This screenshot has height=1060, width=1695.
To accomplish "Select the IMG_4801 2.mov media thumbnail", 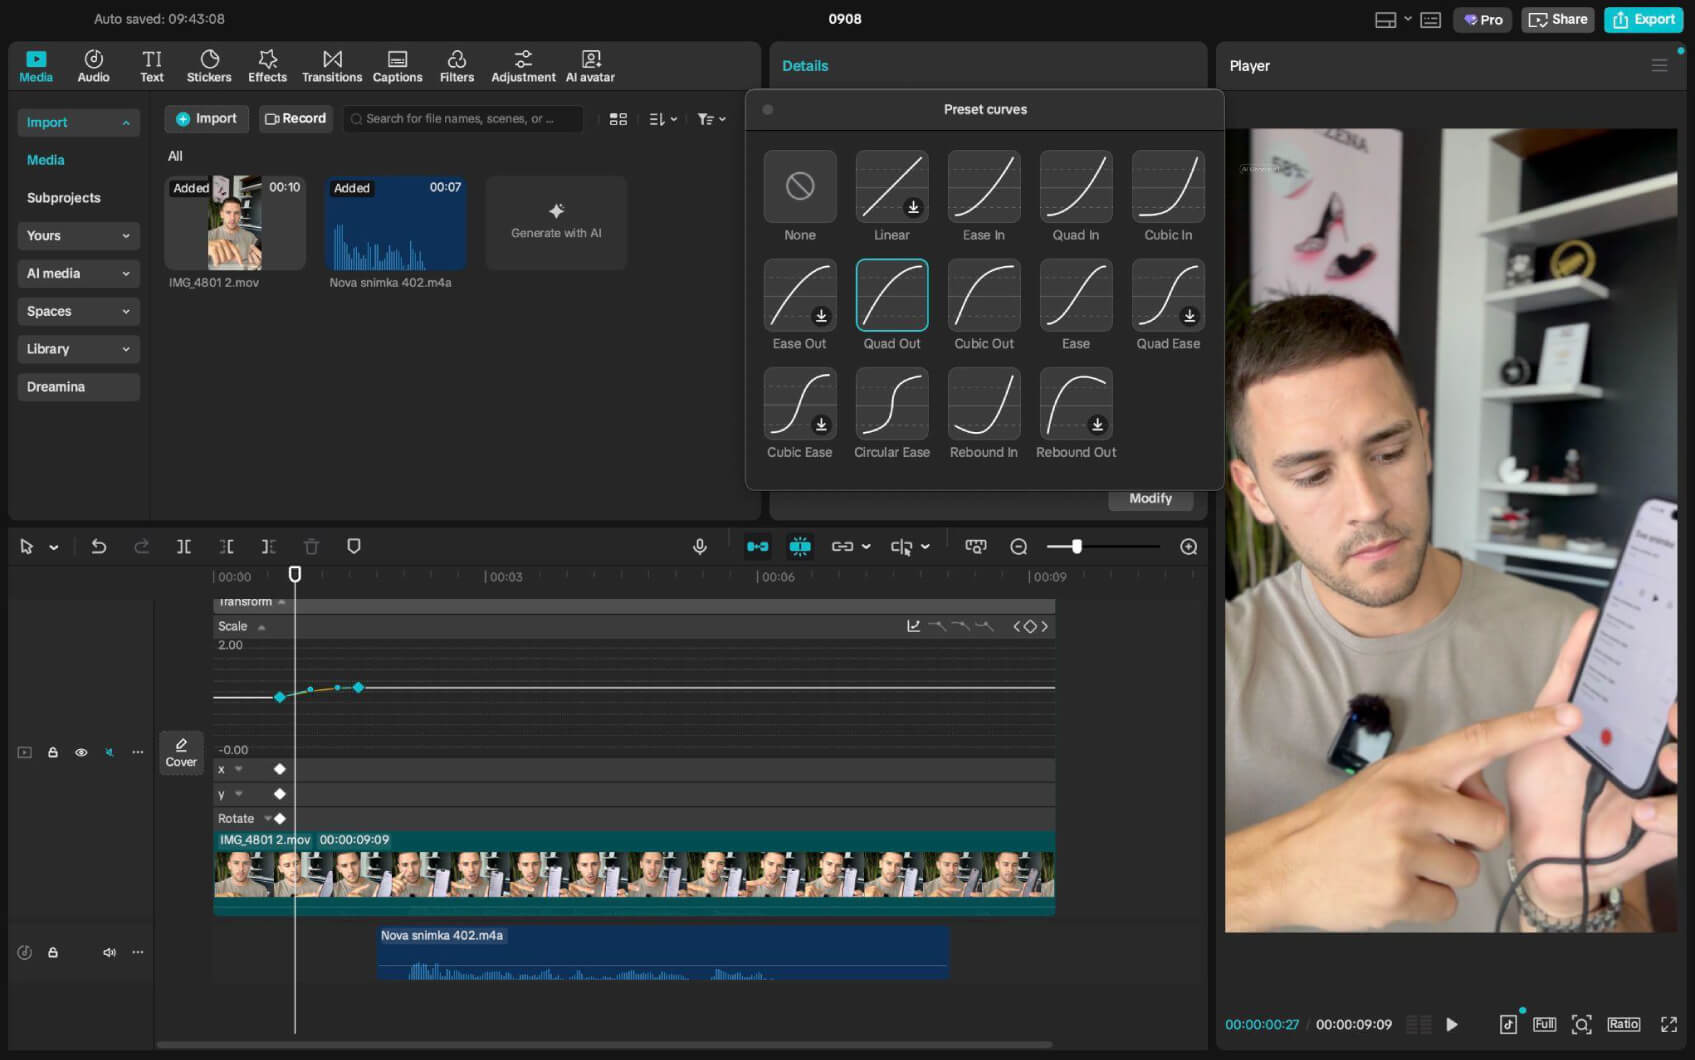I will point(234,223).
